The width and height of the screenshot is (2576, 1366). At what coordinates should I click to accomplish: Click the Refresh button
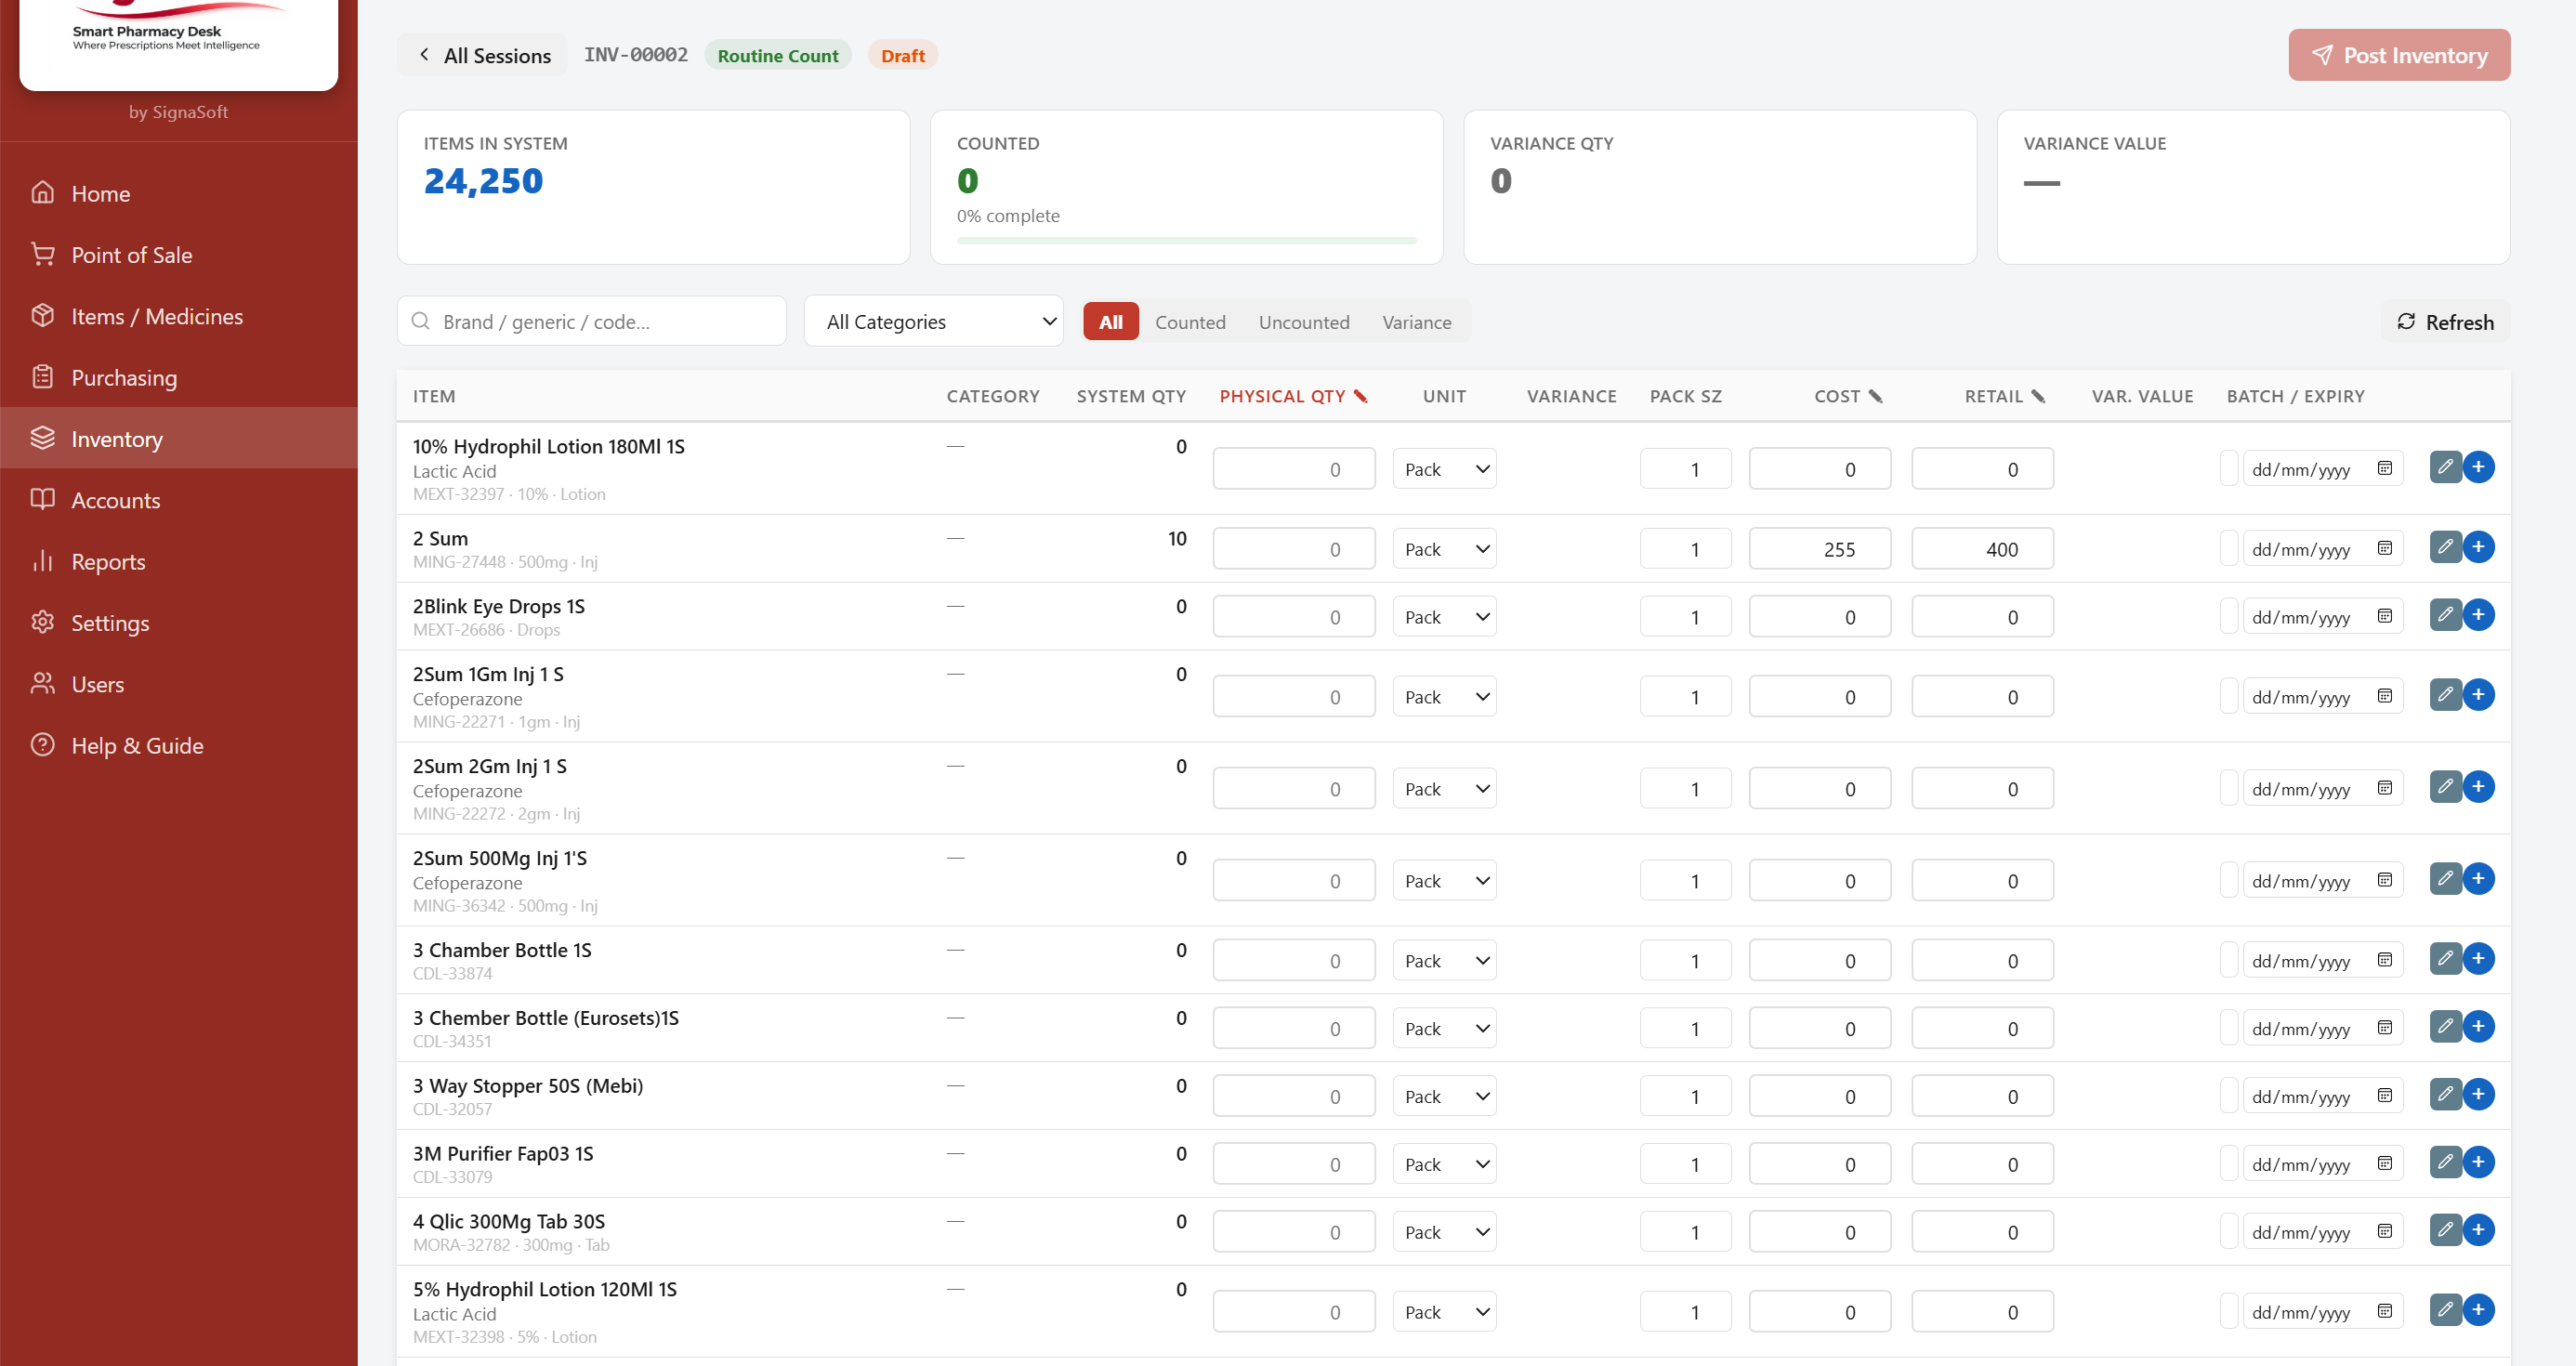[x=2444, y=322]
